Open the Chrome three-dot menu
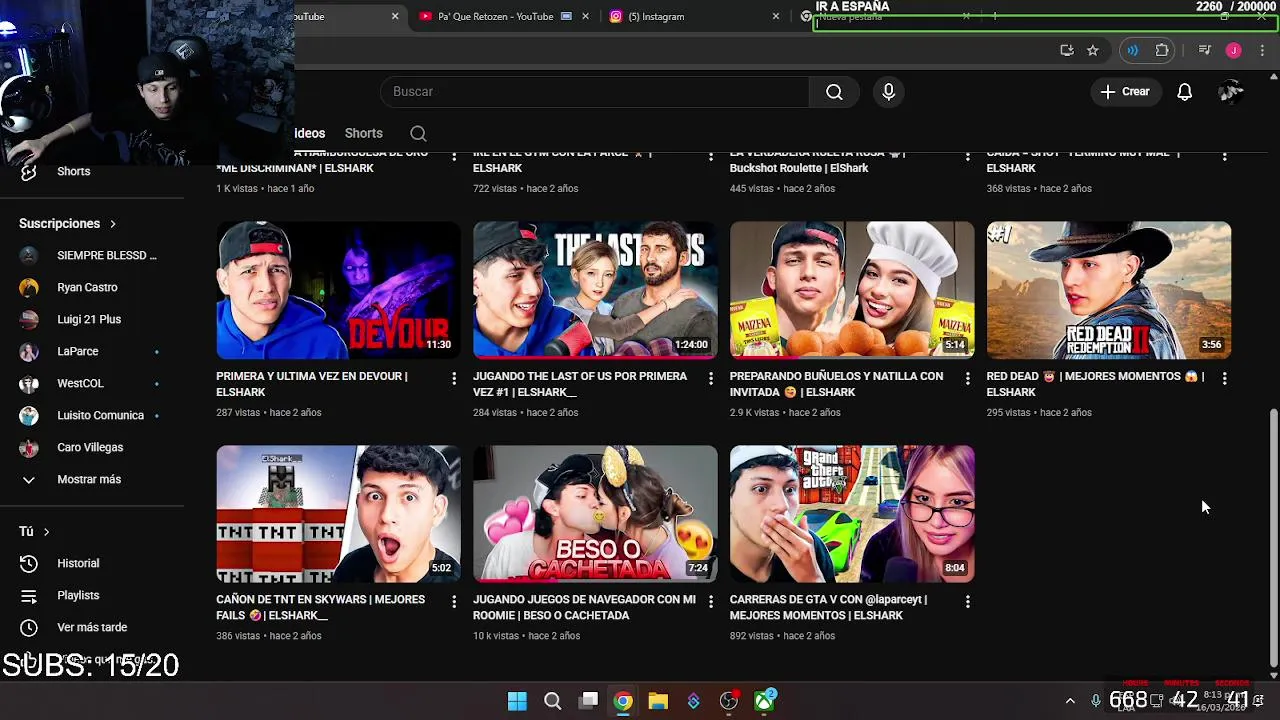The width and height of the screenshot is (1280, 720). (x=1263, y=50)
